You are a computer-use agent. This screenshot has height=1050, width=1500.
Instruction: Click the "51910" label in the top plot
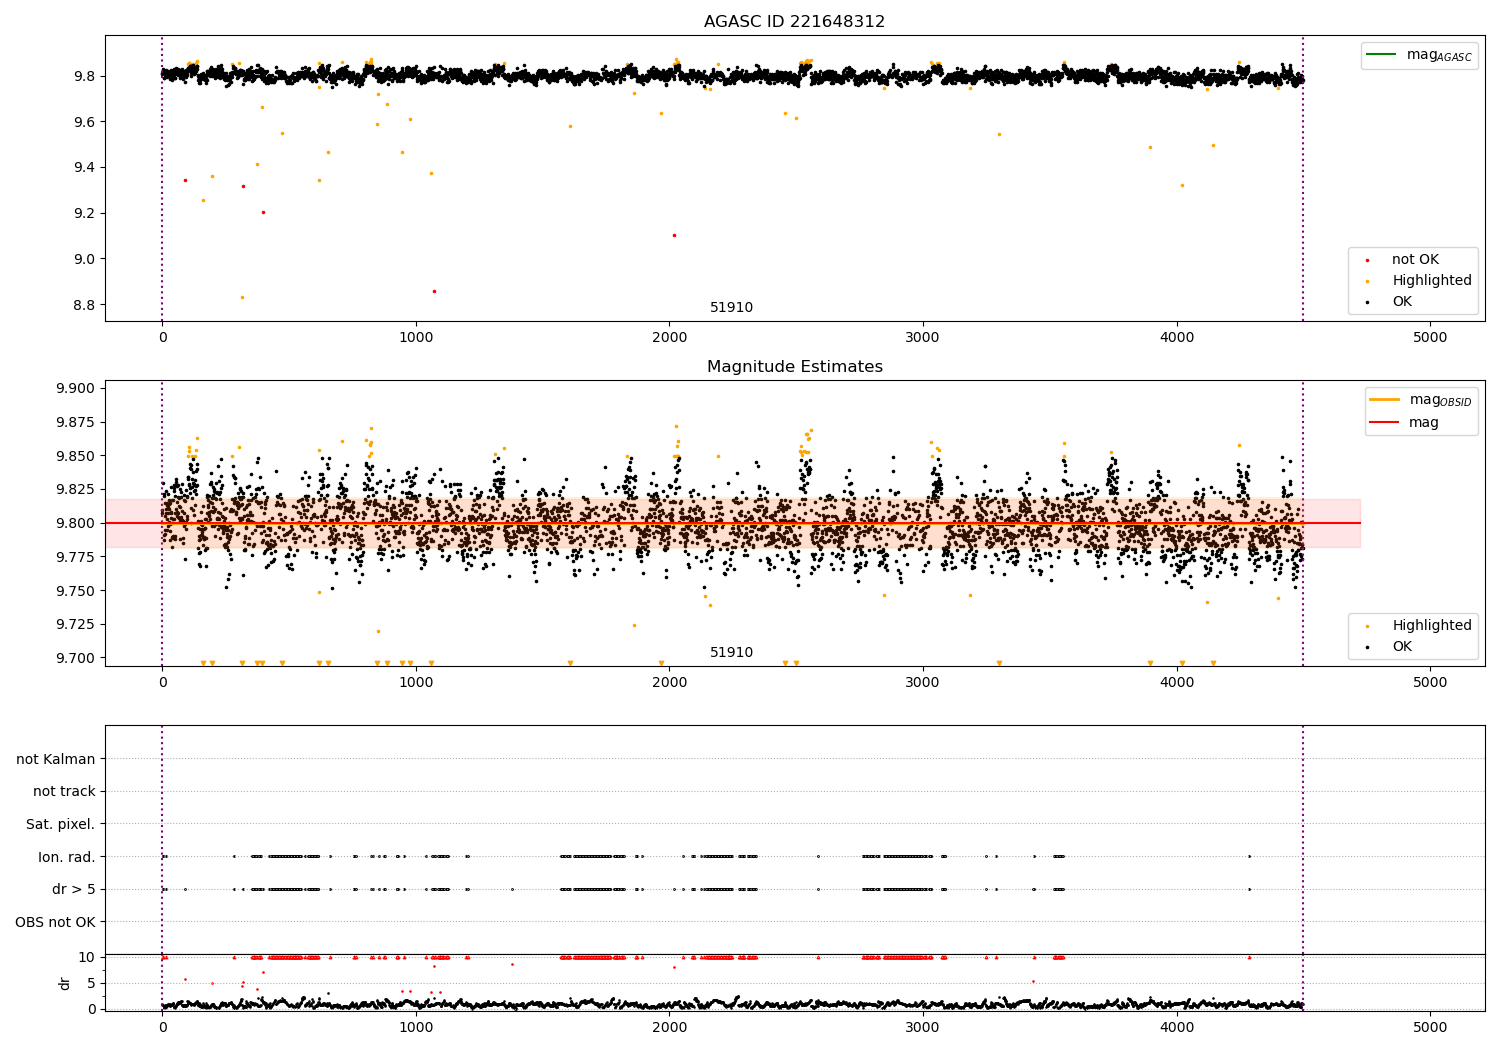coord(731,308)
